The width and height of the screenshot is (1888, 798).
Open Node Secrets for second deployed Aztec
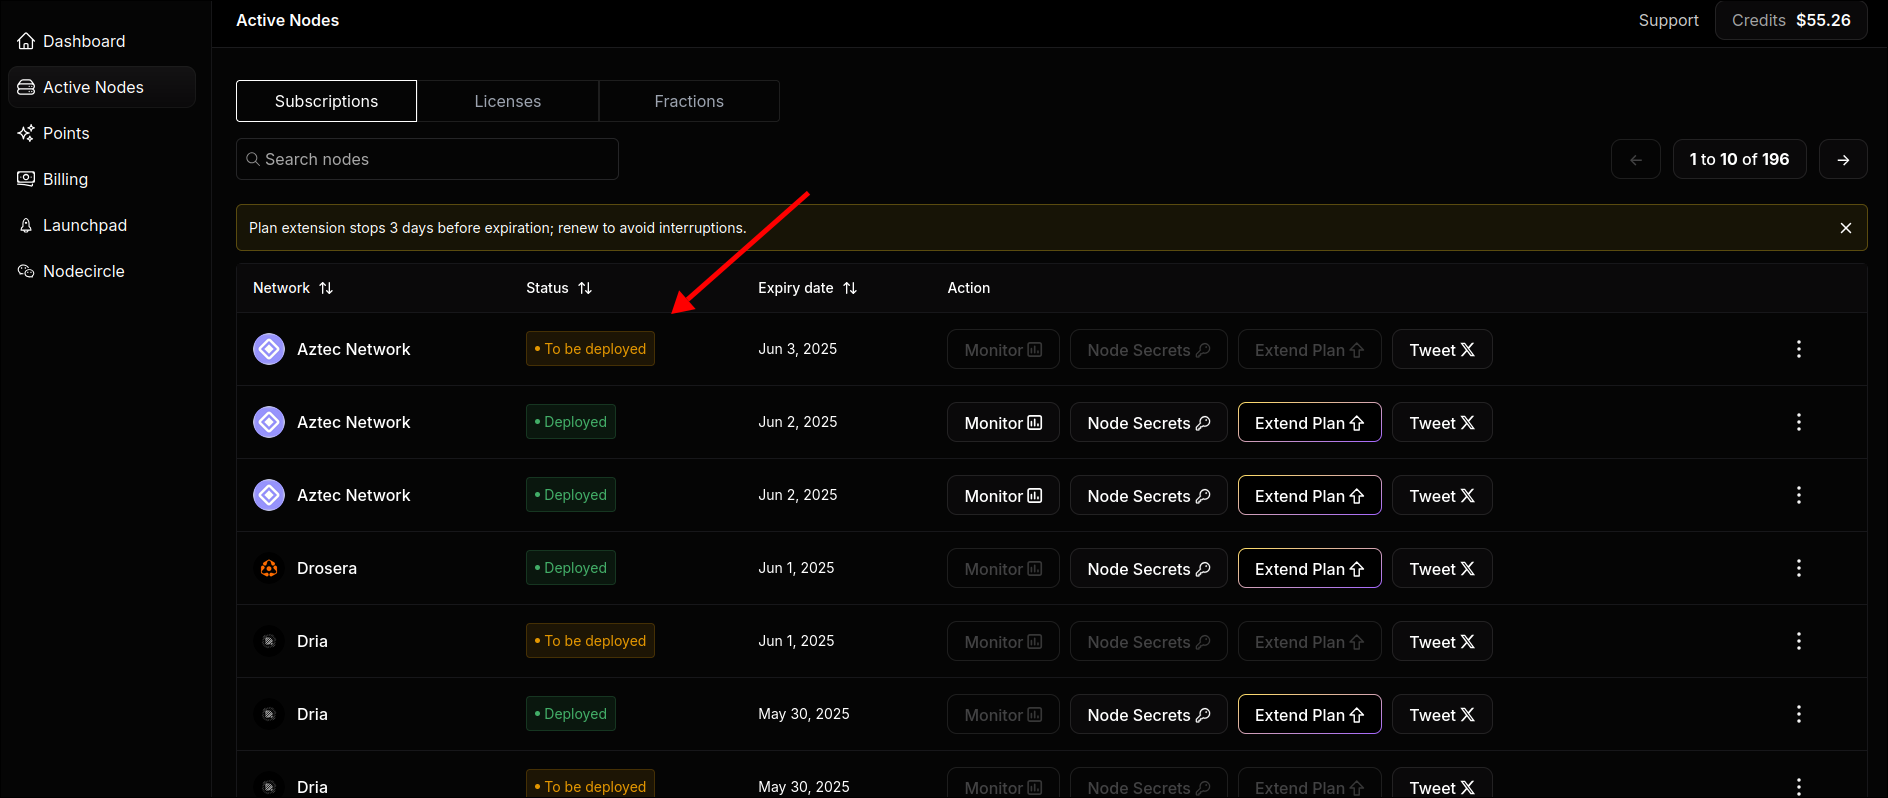coord(1149,495)
